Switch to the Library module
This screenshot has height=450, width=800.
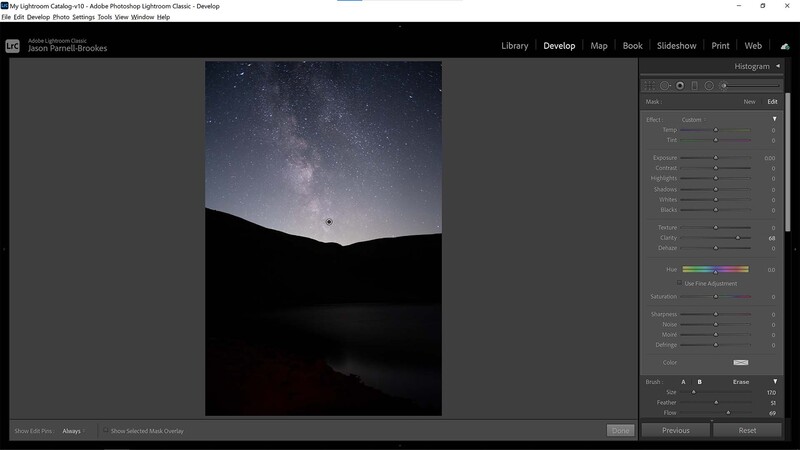[514, 46]
